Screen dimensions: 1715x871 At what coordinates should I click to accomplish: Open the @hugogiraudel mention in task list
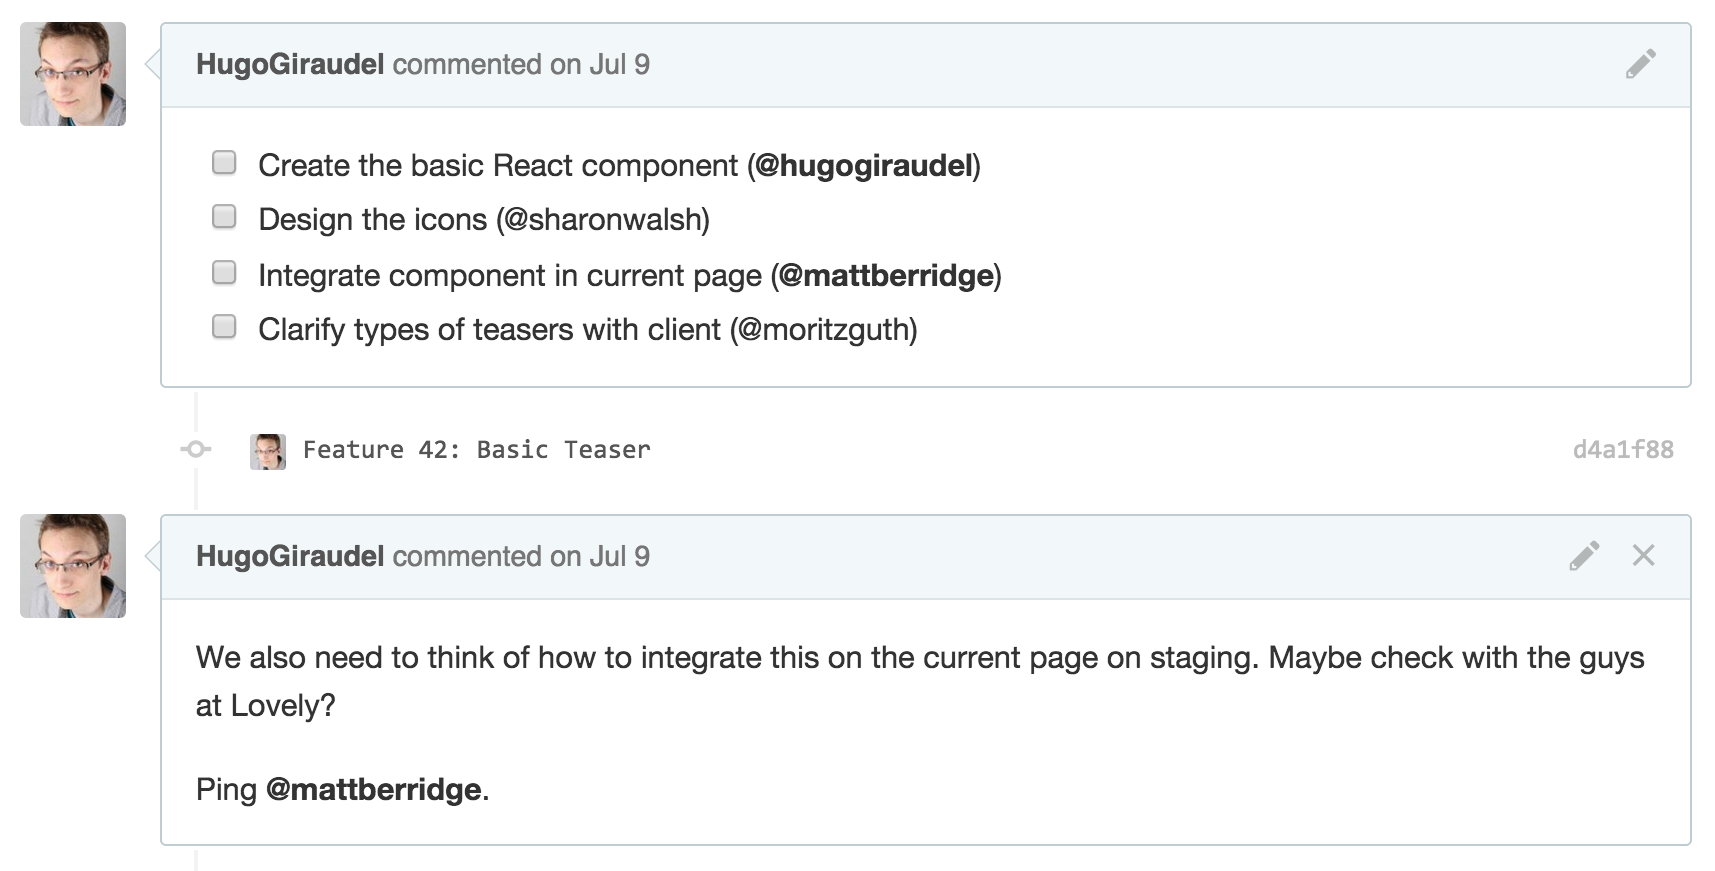(x=864, y=166)
